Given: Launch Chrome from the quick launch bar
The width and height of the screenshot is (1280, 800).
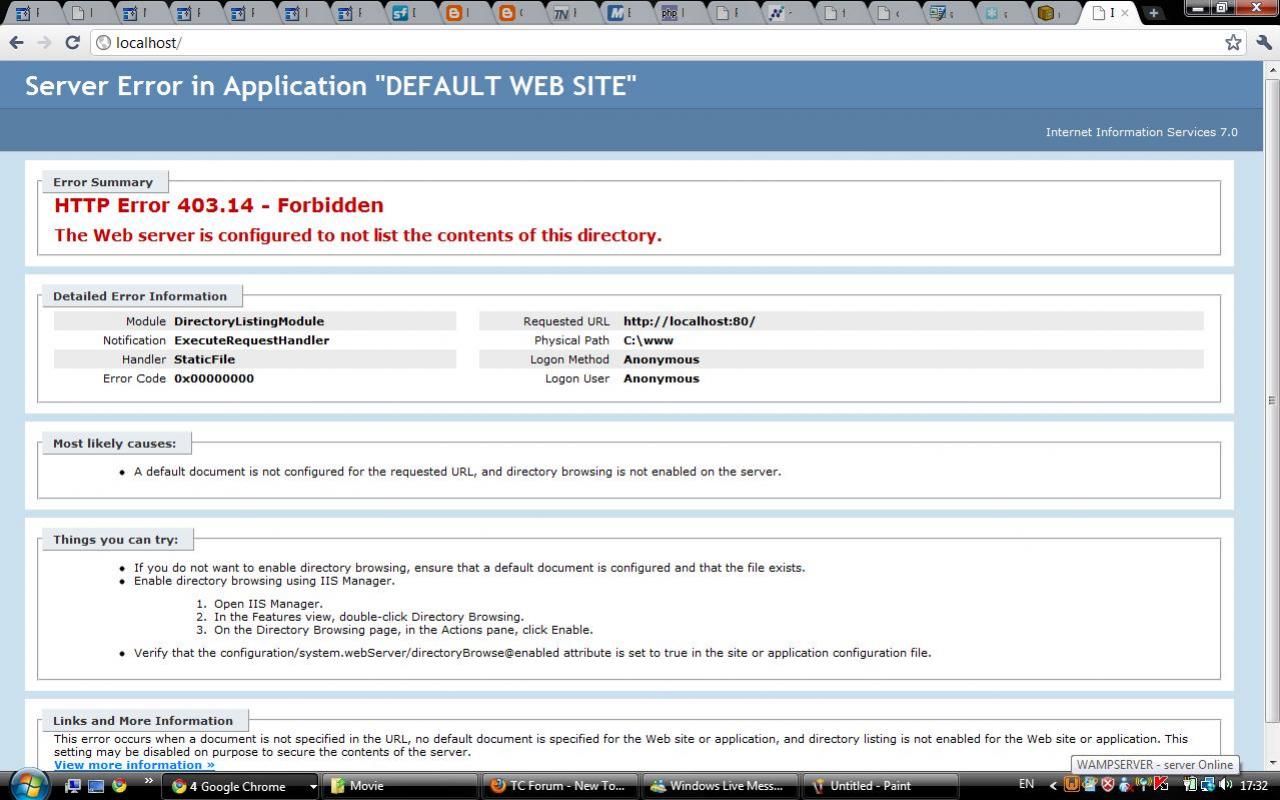Looking at the screenshot, I should 120,786.
